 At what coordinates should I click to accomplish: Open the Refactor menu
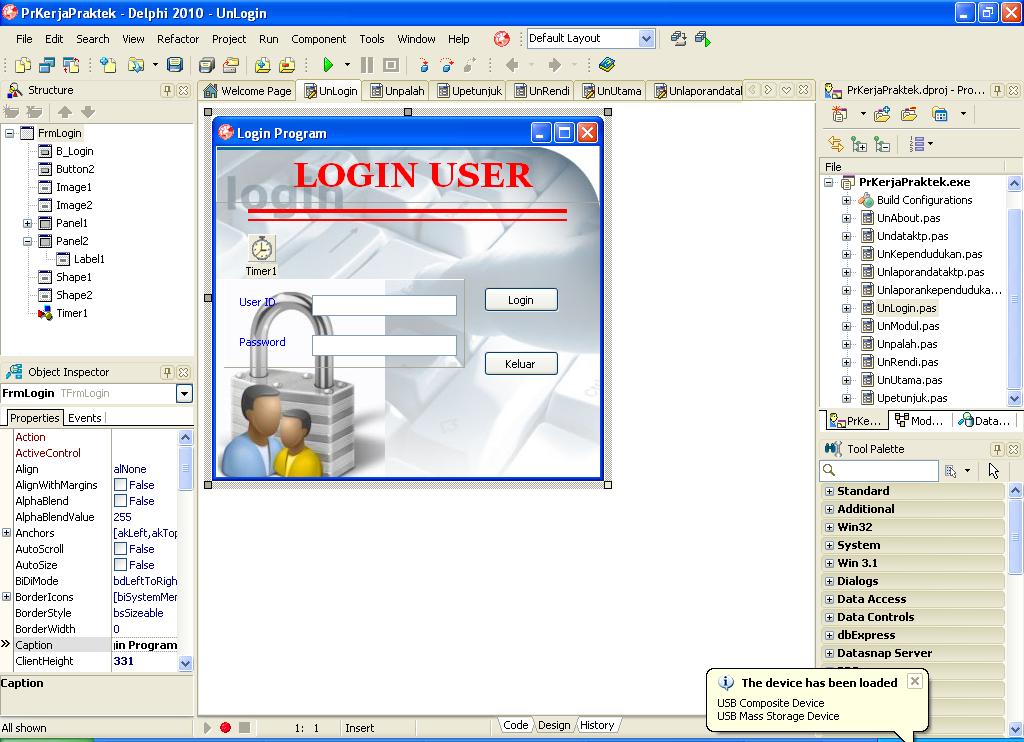click(178, 39)
